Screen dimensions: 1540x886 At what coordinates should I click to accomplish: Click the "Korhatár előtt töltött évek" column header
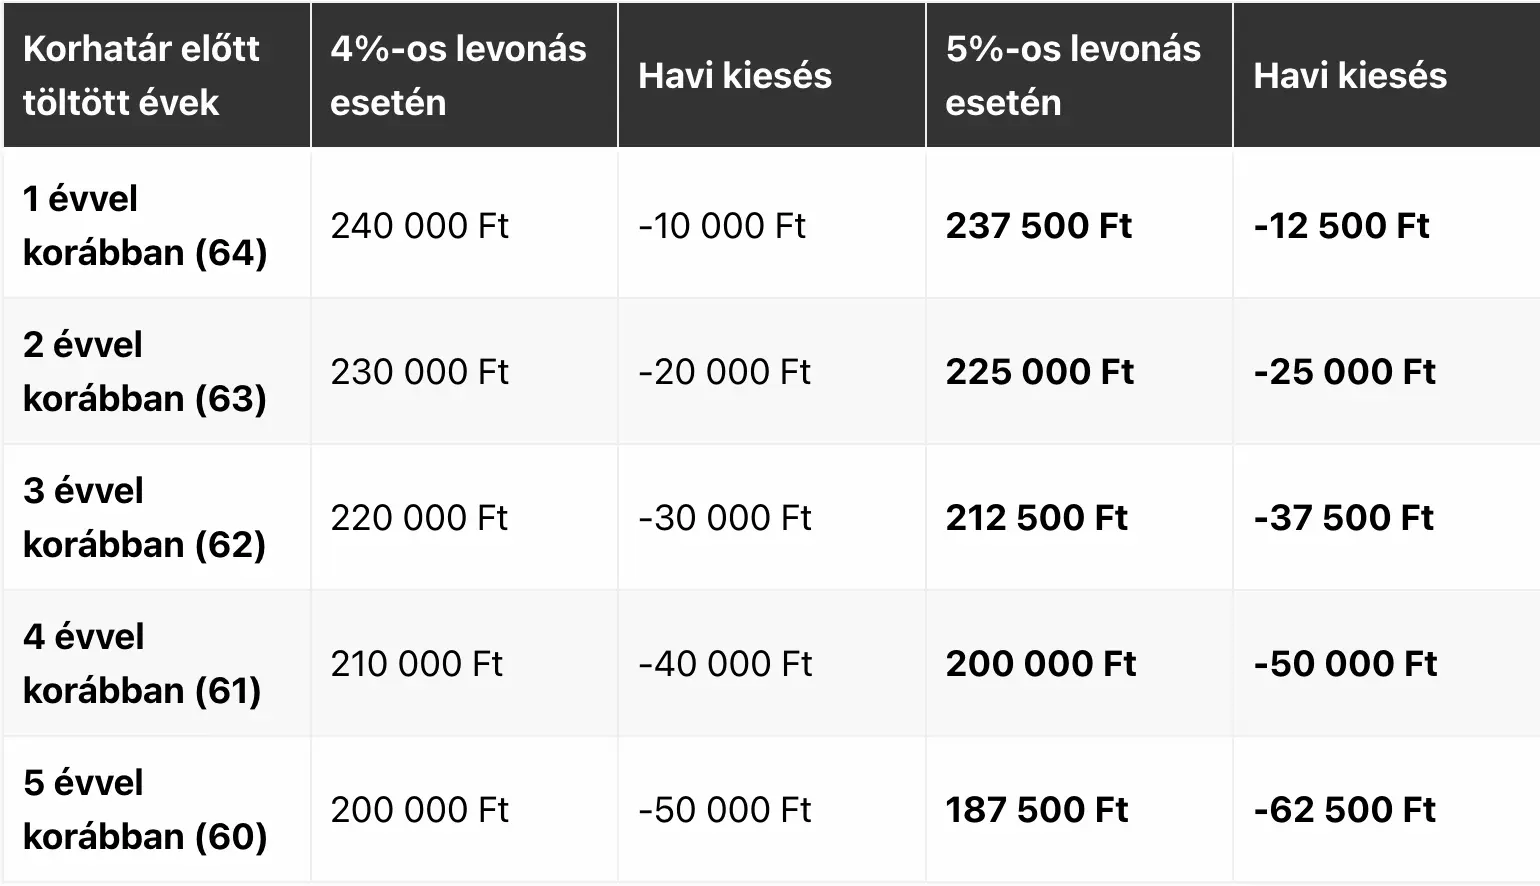tap(141, 75)
